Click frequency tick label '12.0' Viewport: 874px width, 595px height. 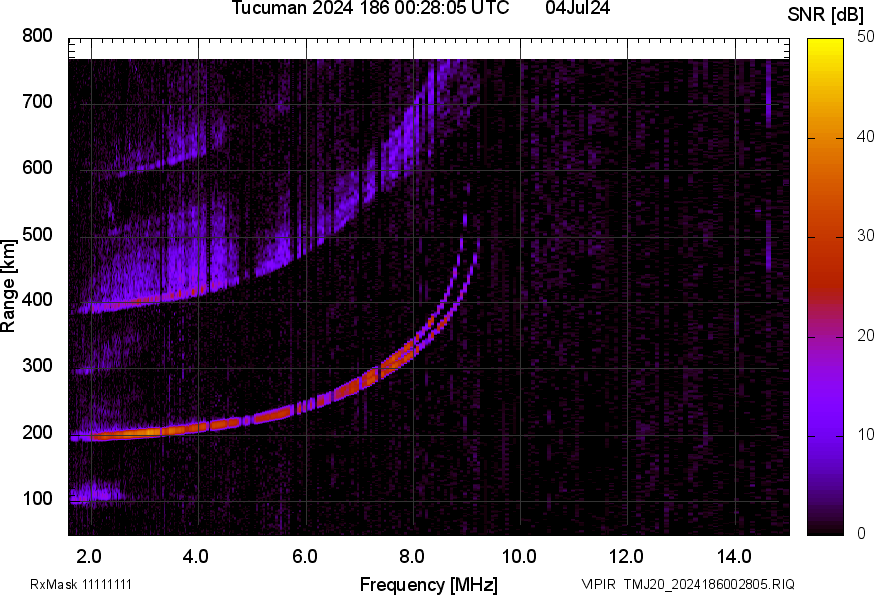(x=627, y=556)
